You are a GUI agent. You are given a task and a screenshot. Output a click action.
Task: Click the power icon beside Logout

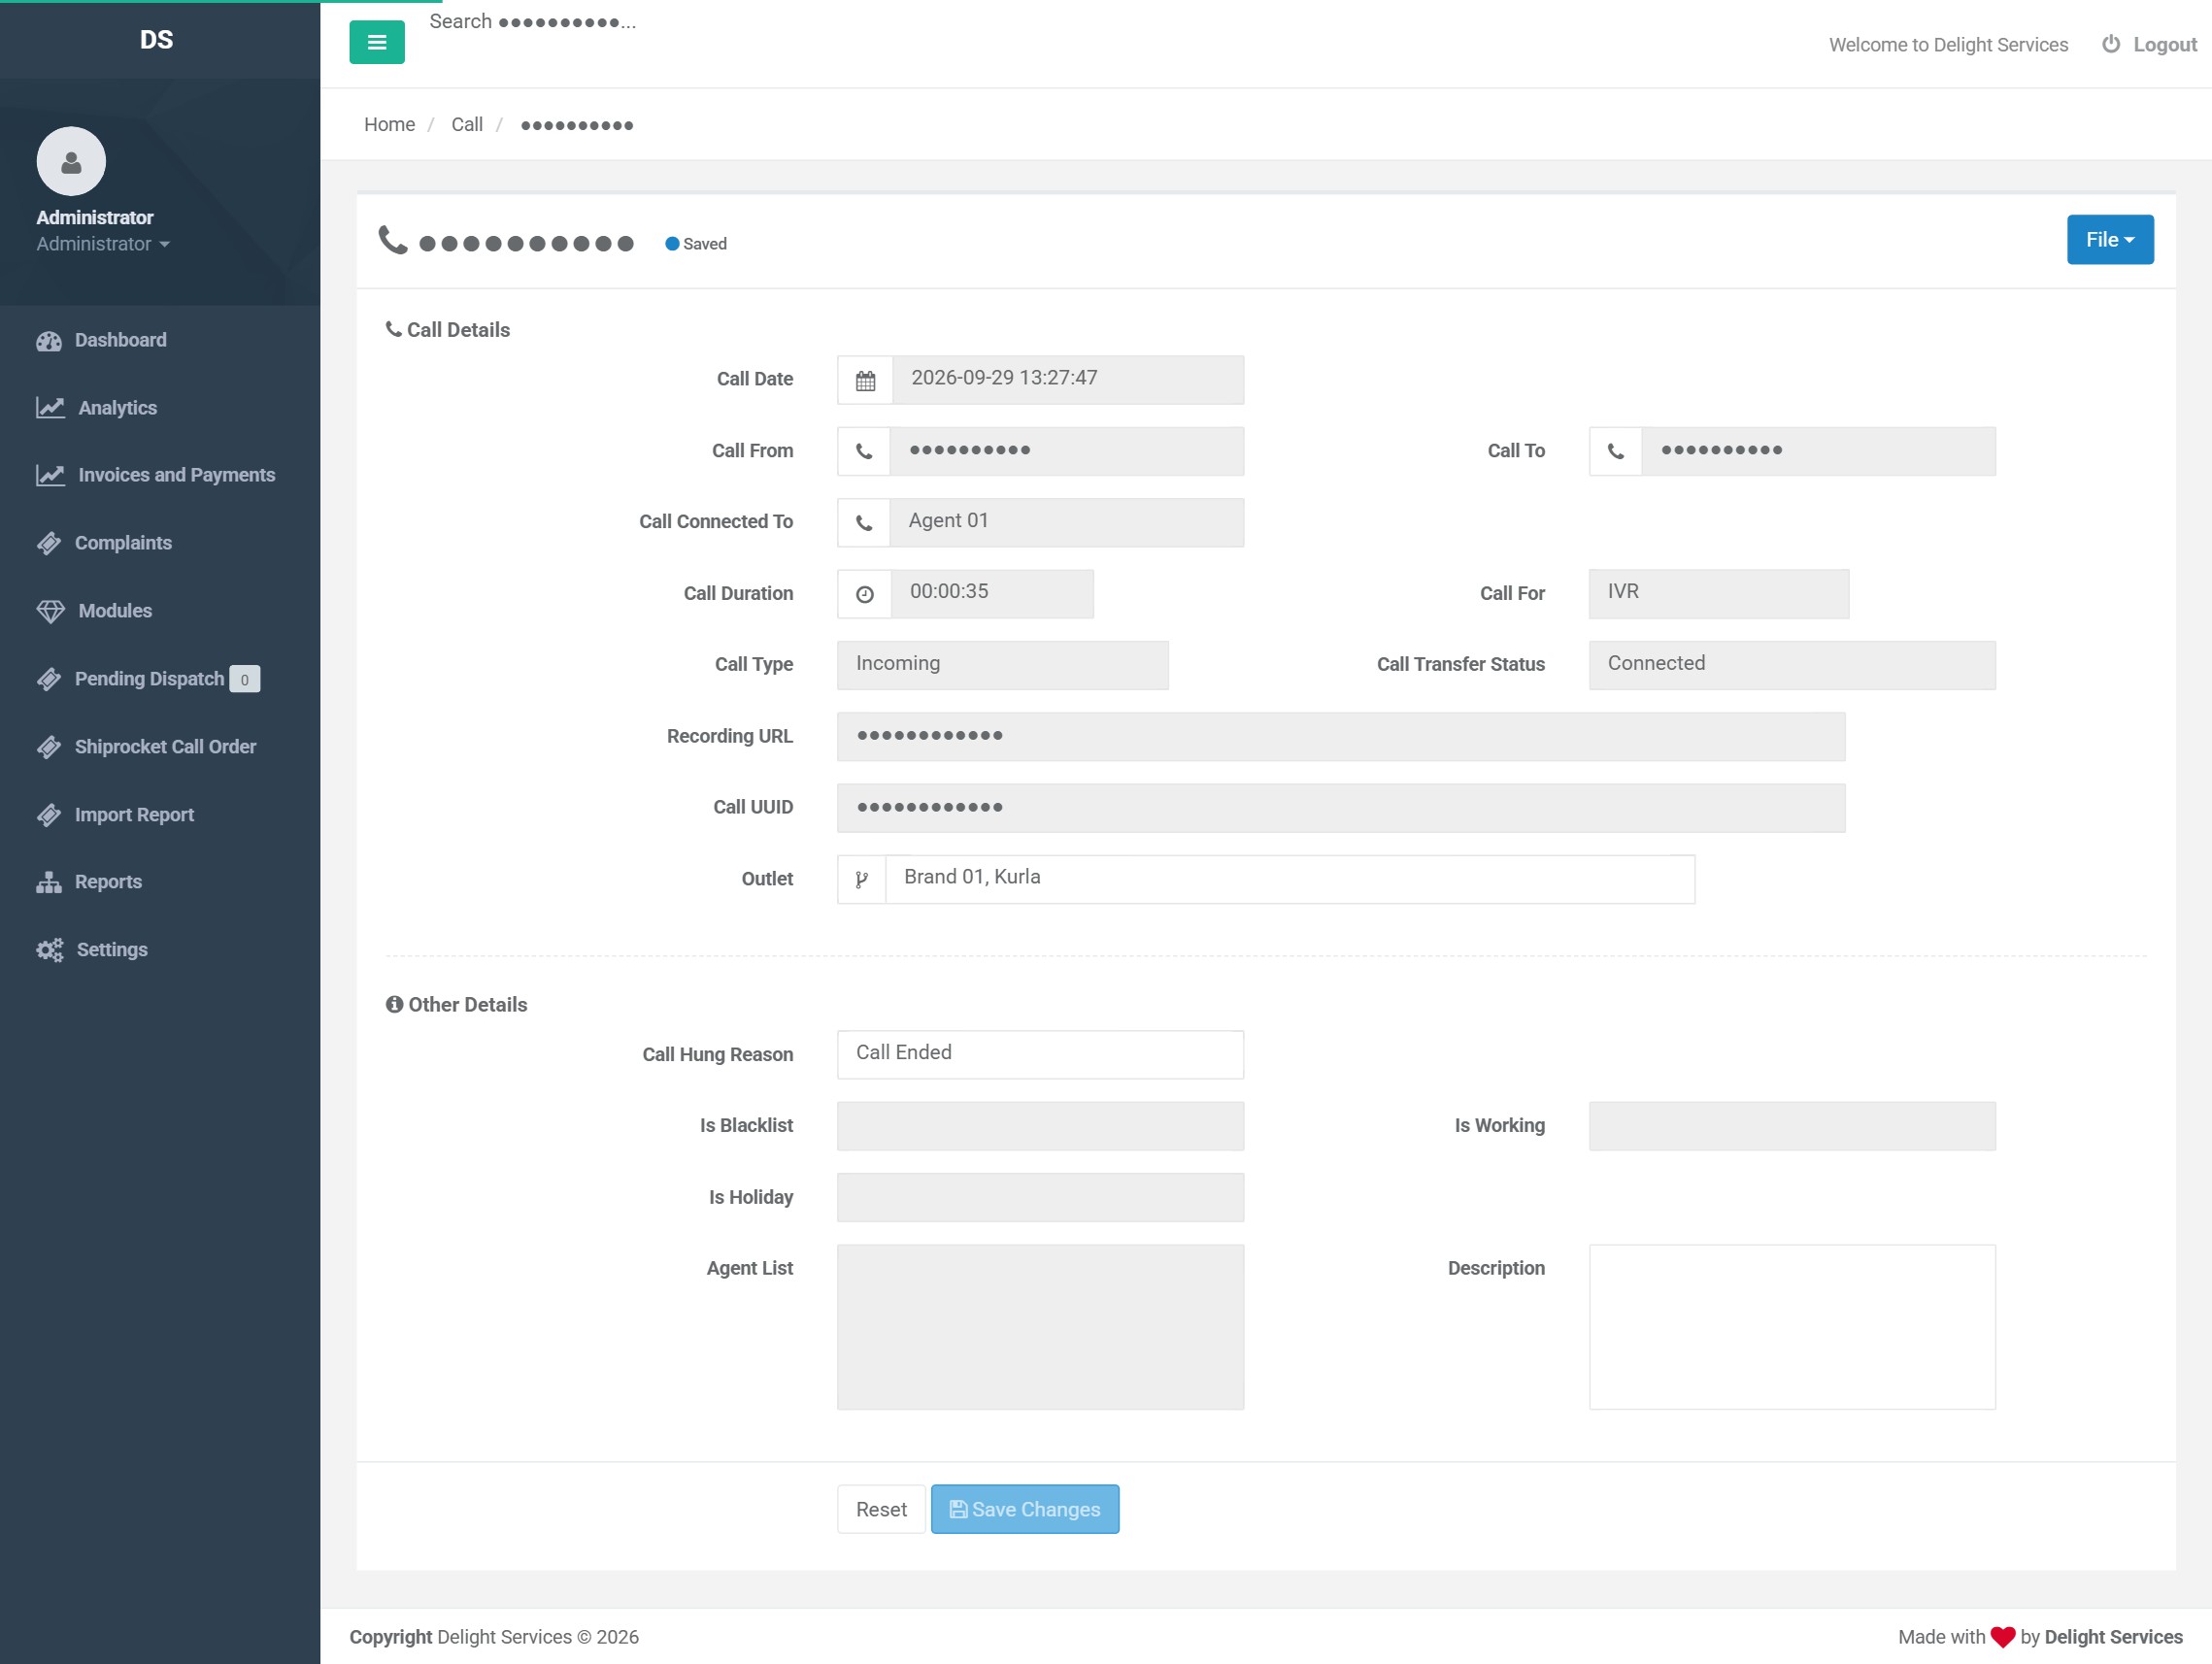(x=2110, y=44)
